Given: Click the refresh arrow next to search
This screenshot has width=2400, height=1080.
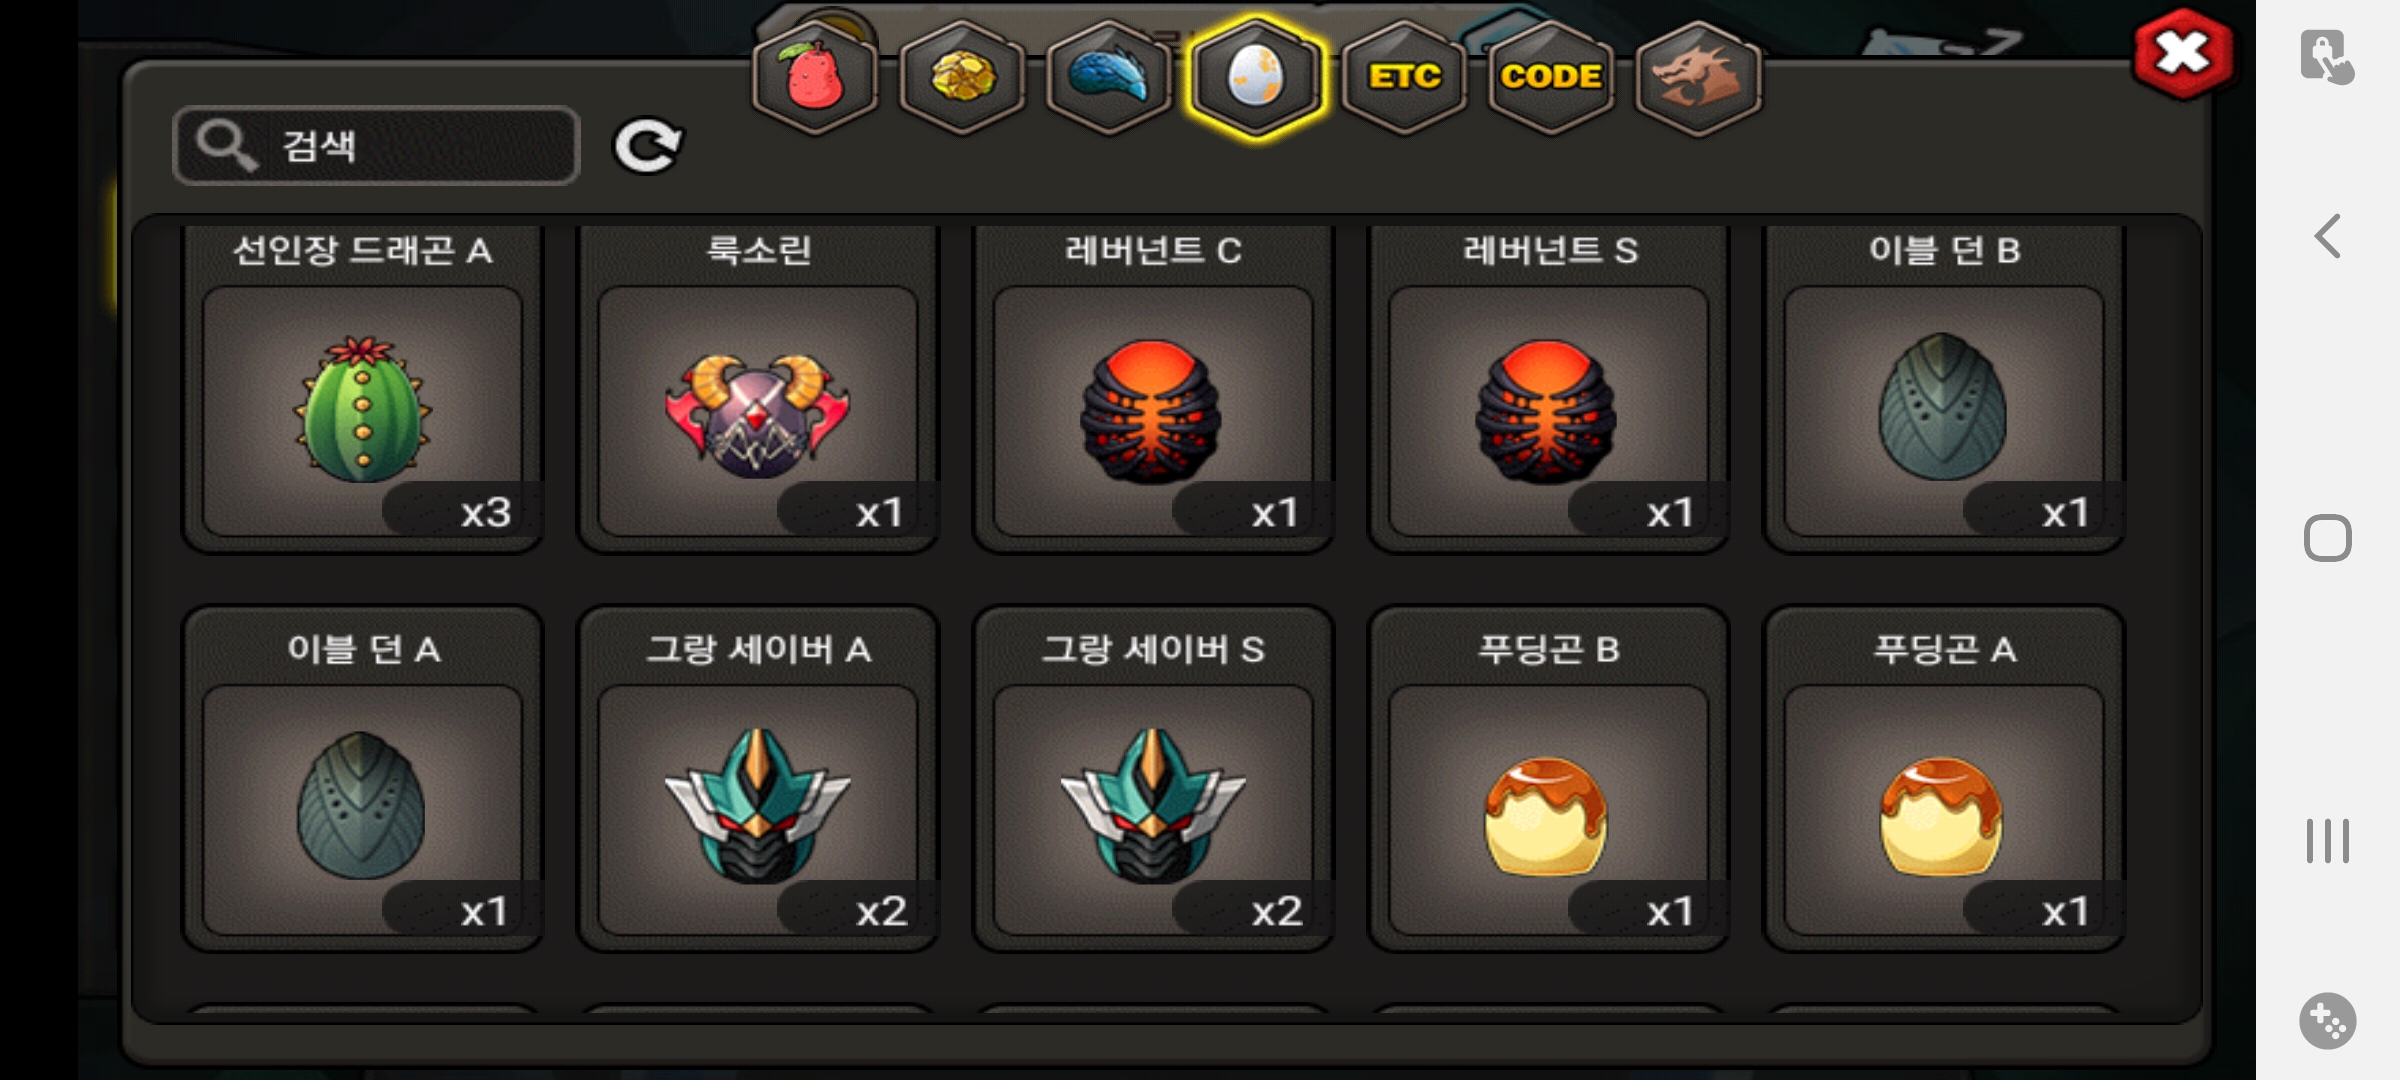Looking at the screenshot, I should (647, 146).
